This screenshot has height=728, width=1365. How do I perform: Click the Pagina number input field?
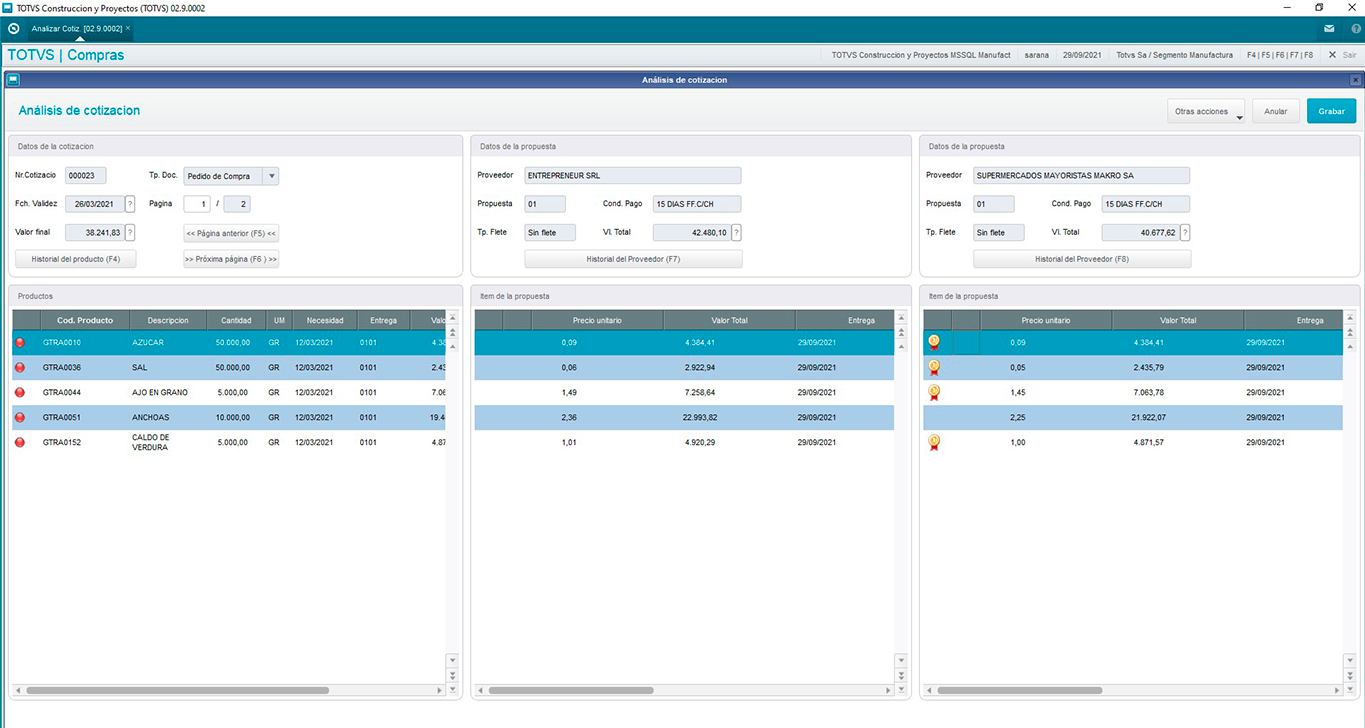click(x=197, y=204)
